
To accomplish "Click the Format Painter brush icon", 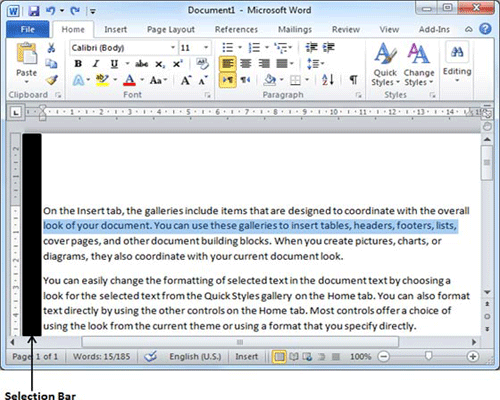I will point(52,80).
